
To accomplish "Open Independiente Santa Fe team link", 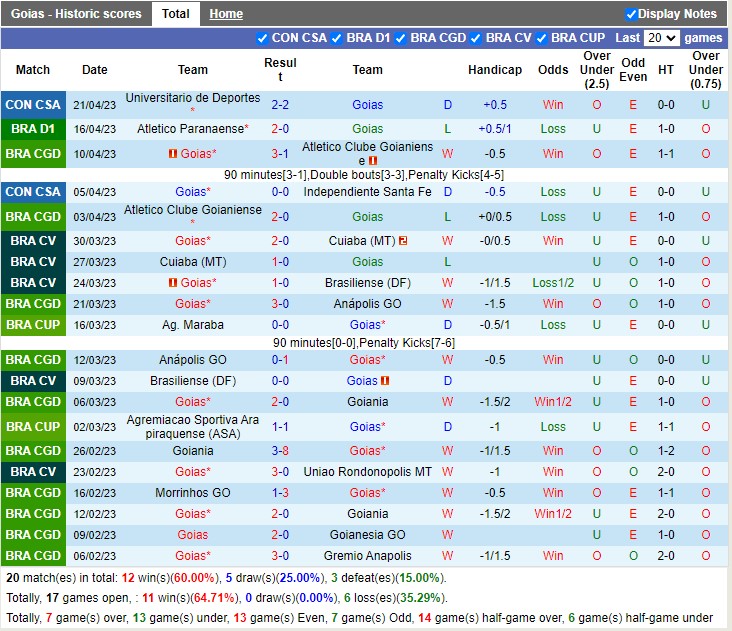I will [x=367, y=192].
